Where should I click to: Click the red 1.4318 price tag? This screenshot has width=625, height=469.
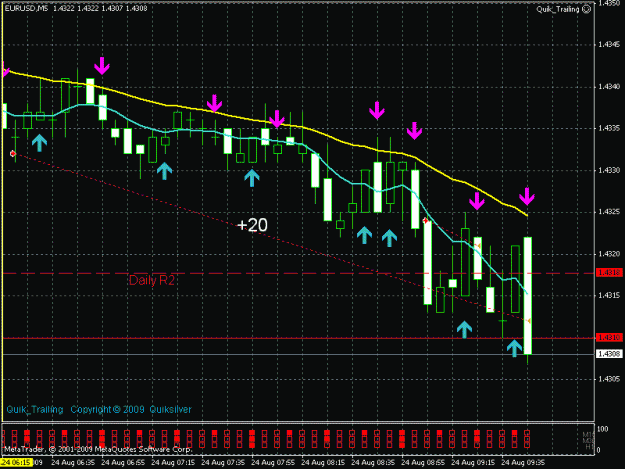pyautogui.click(x=609, y=273)
